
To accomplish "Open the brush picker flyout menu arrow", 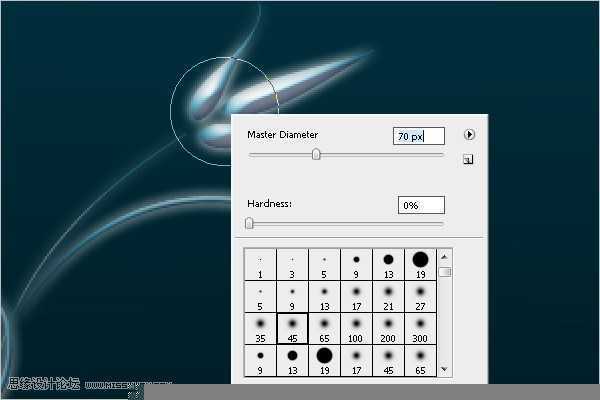I will tap(469, 134).
